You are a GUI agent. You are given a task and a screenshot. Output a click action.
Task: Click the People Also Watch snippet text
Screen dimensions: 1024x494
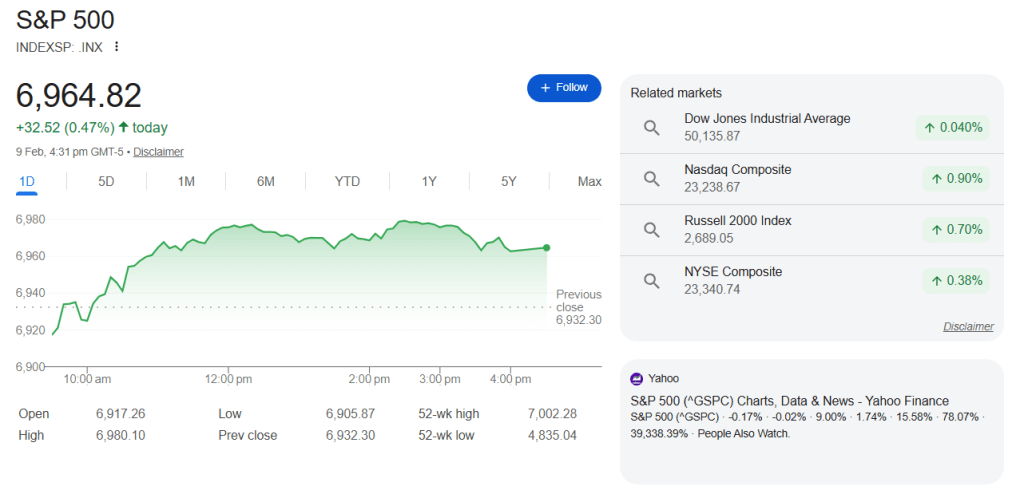tap(744, 434)
